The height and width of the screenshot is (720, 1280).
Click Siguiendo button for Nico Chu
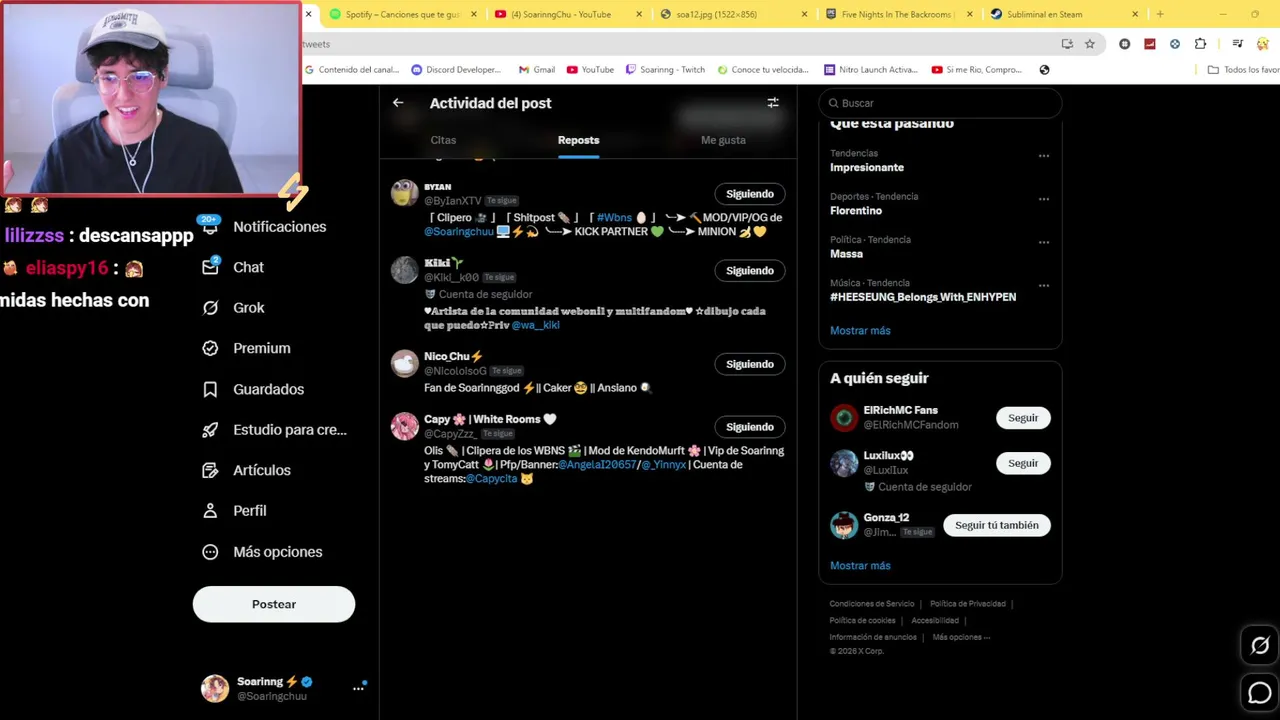pos(750,364)
